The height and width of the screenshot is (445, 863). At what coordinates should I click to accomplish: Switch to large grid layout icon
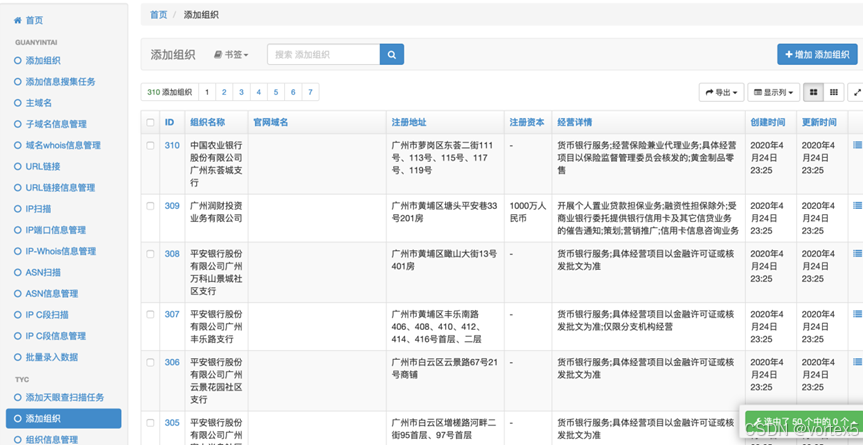pyautogui.click(x=813, y=92)
